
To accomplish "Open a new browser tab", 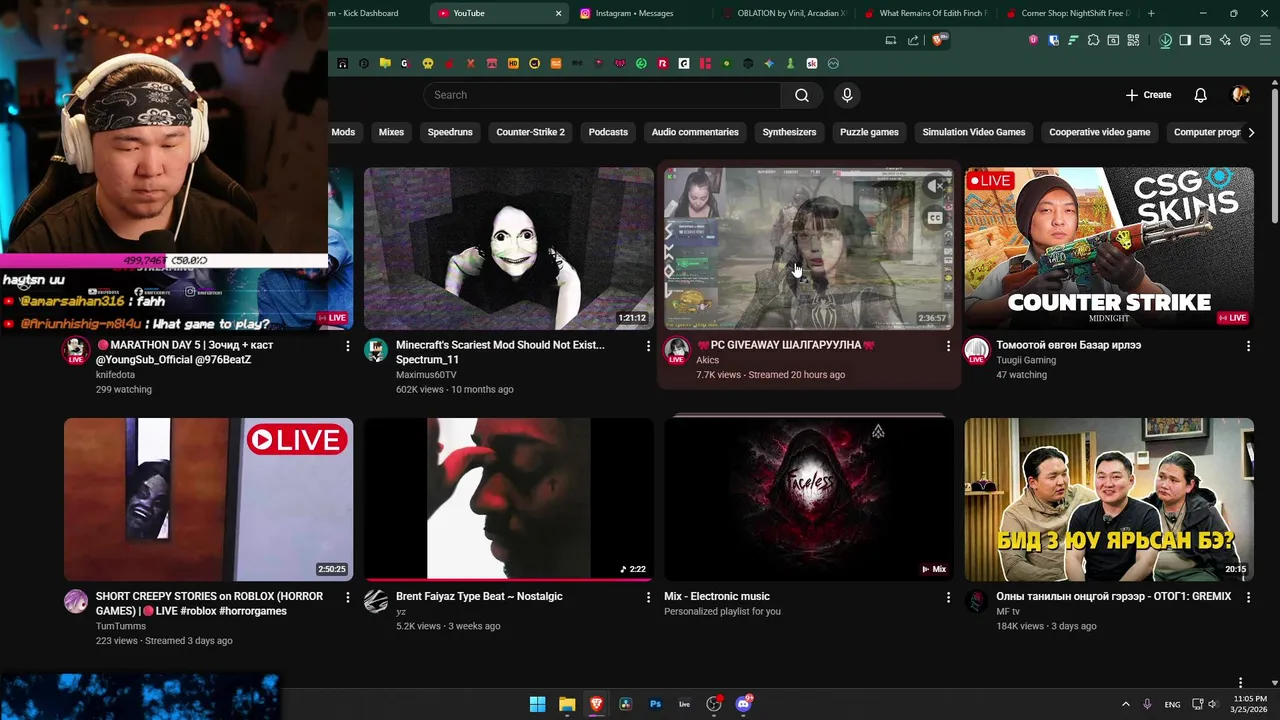I will (1151, 13).
